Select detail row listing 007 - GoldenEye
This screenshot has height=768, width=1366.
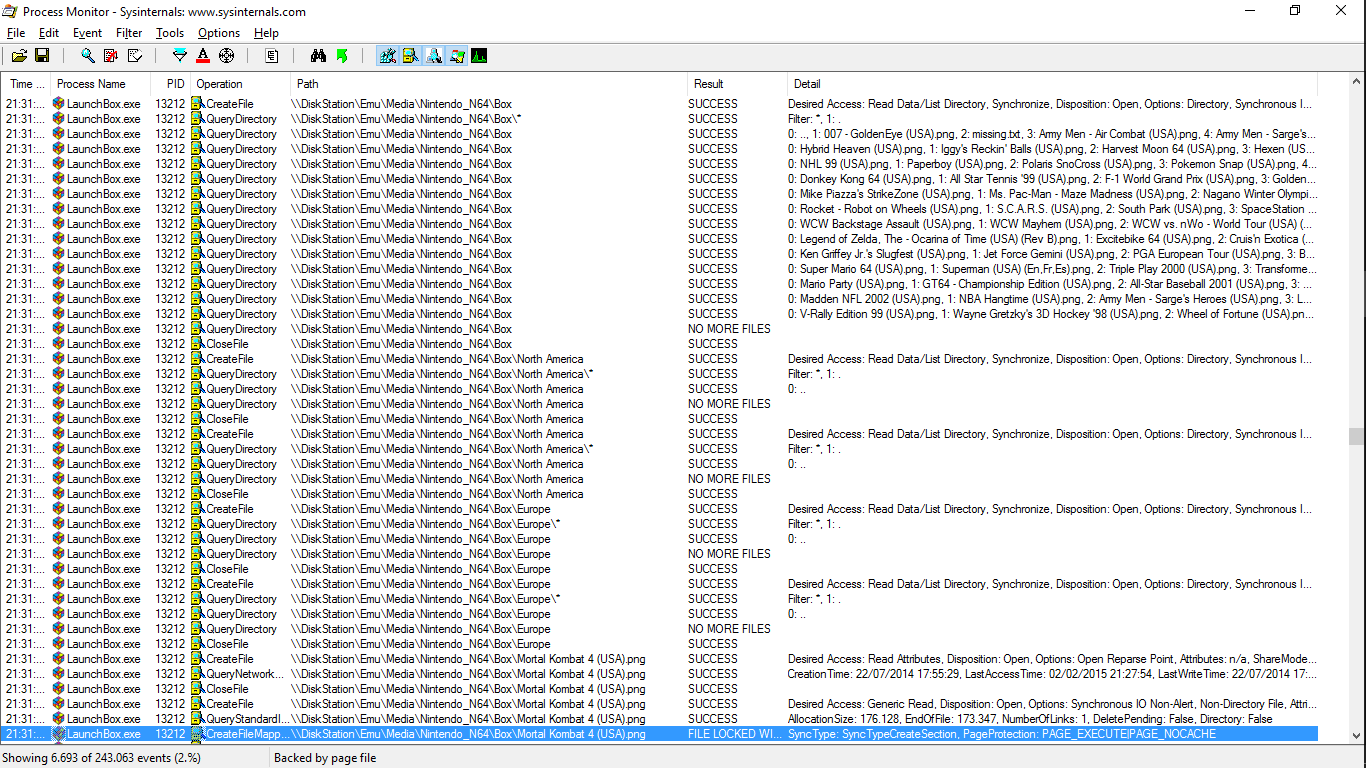coord(1052,134)
